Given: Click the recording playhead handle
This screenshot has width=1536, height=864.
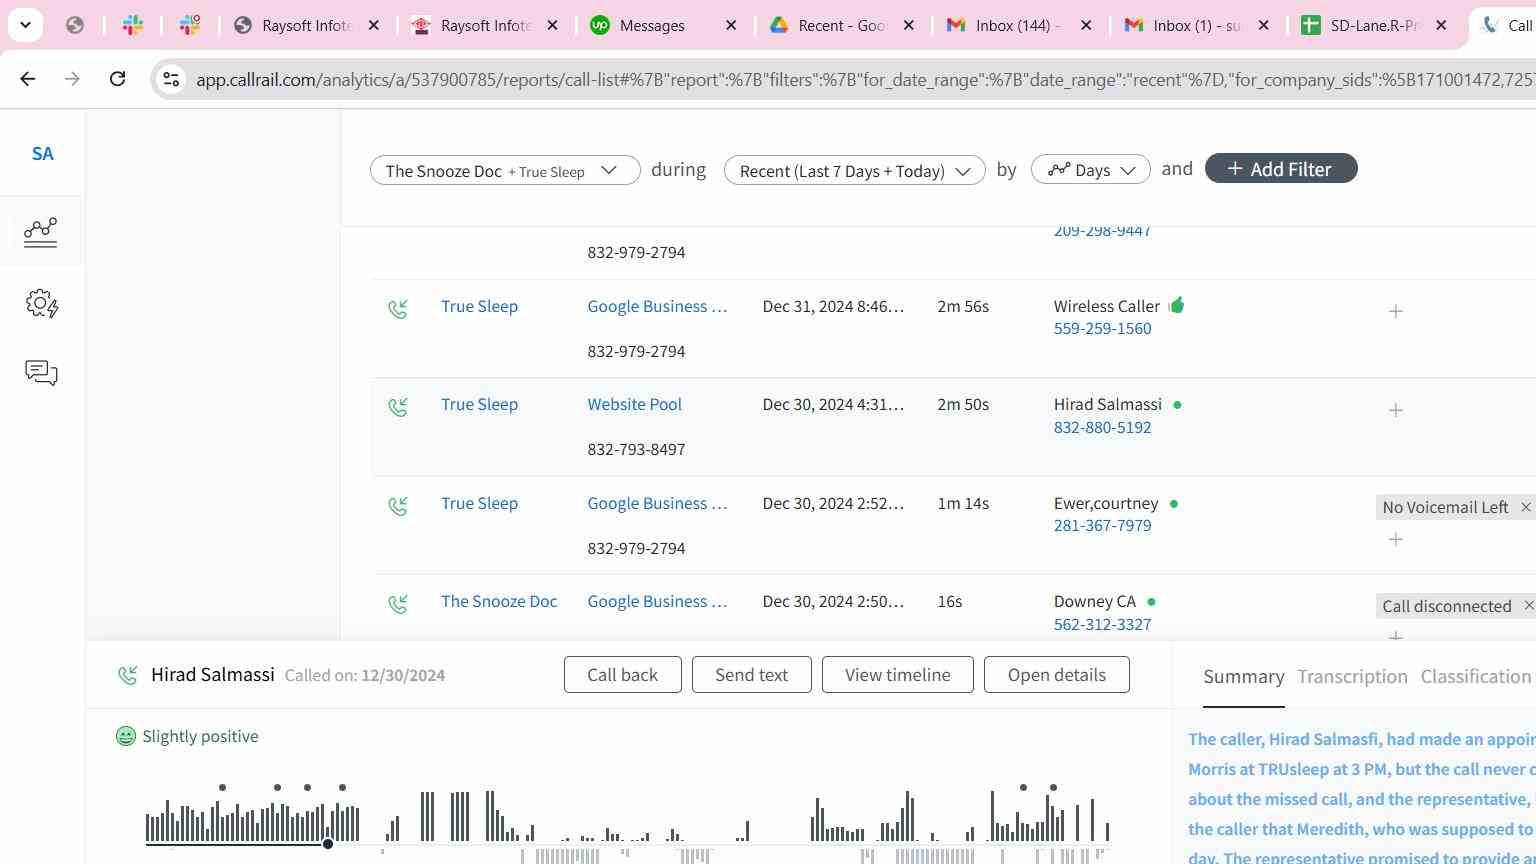Looking at the screenshot, I should pyautogui.click(x=327, y=844).
